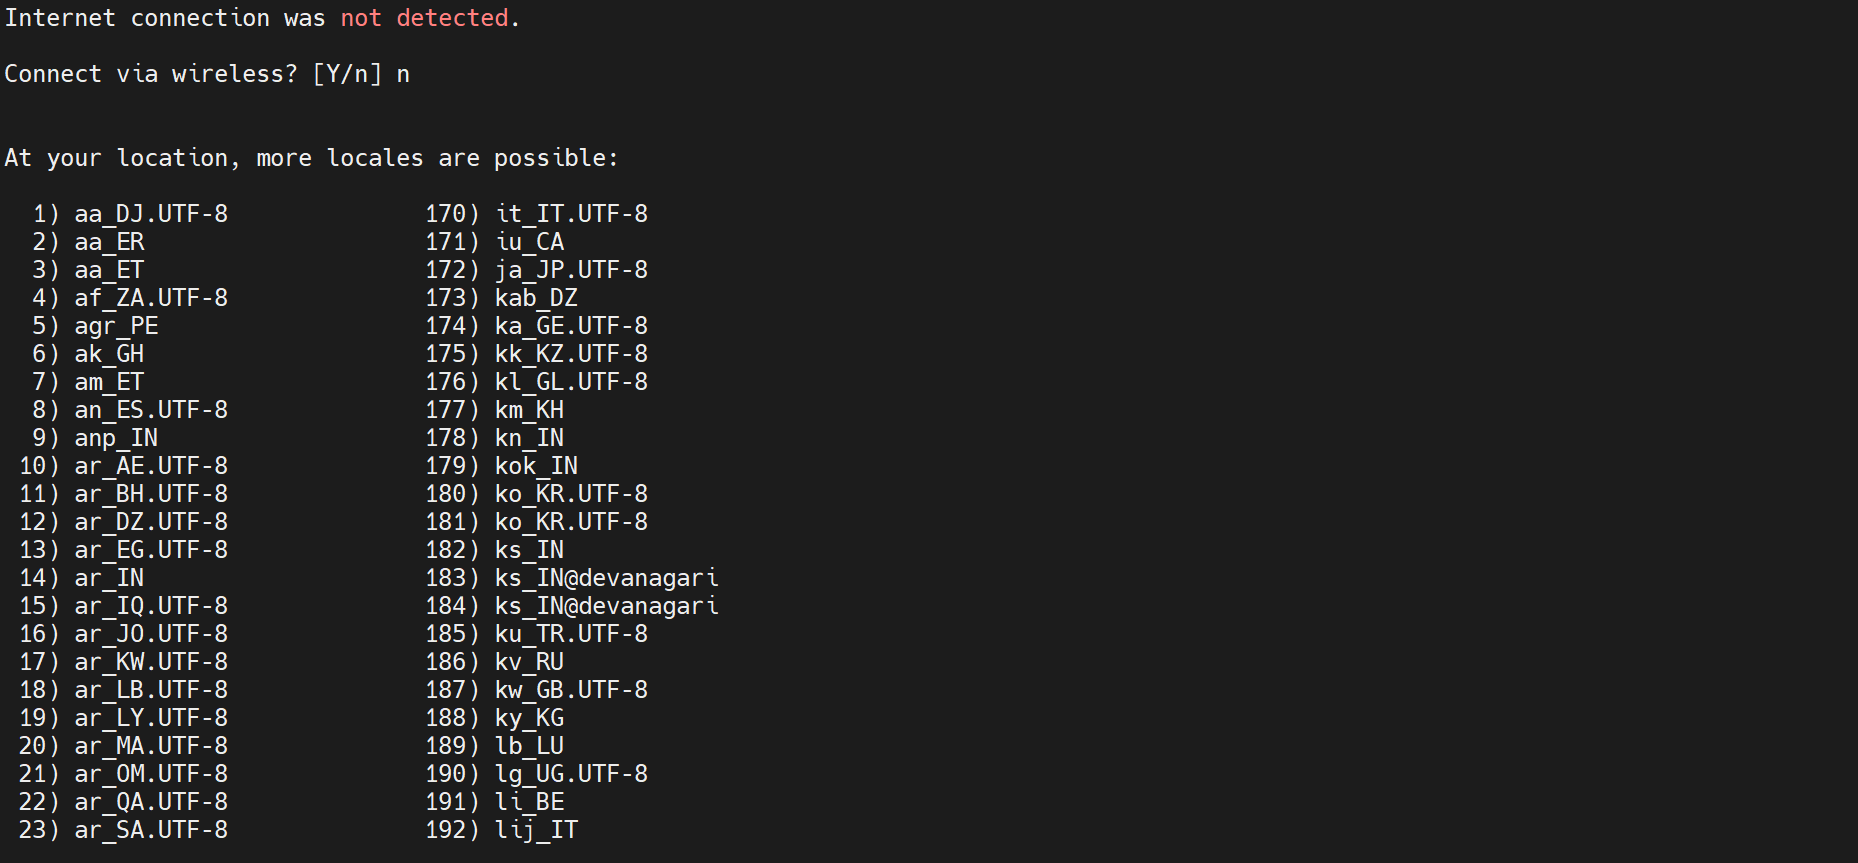Click the it_IT.UTF-8 locale entry
This screenshot has width=1858, height=863.
[x=571, y=214]
